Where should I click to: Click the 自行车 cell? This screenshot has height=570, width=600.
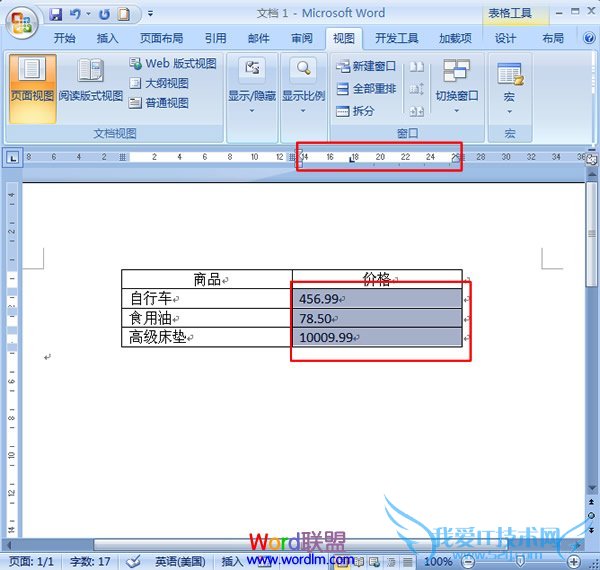pyautogui.click(x=207, y=298)
